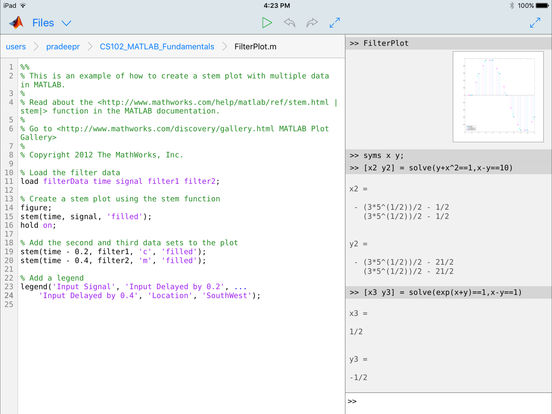This screenshot has width=552, height=414.
Task: Click the y2 = output label
Action: (x=358, y=244)
